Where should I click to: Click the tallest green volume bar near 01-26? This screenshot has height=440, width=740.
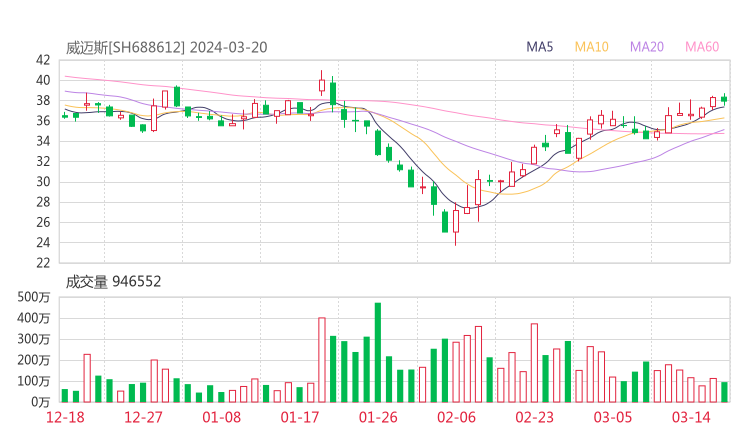378,353
